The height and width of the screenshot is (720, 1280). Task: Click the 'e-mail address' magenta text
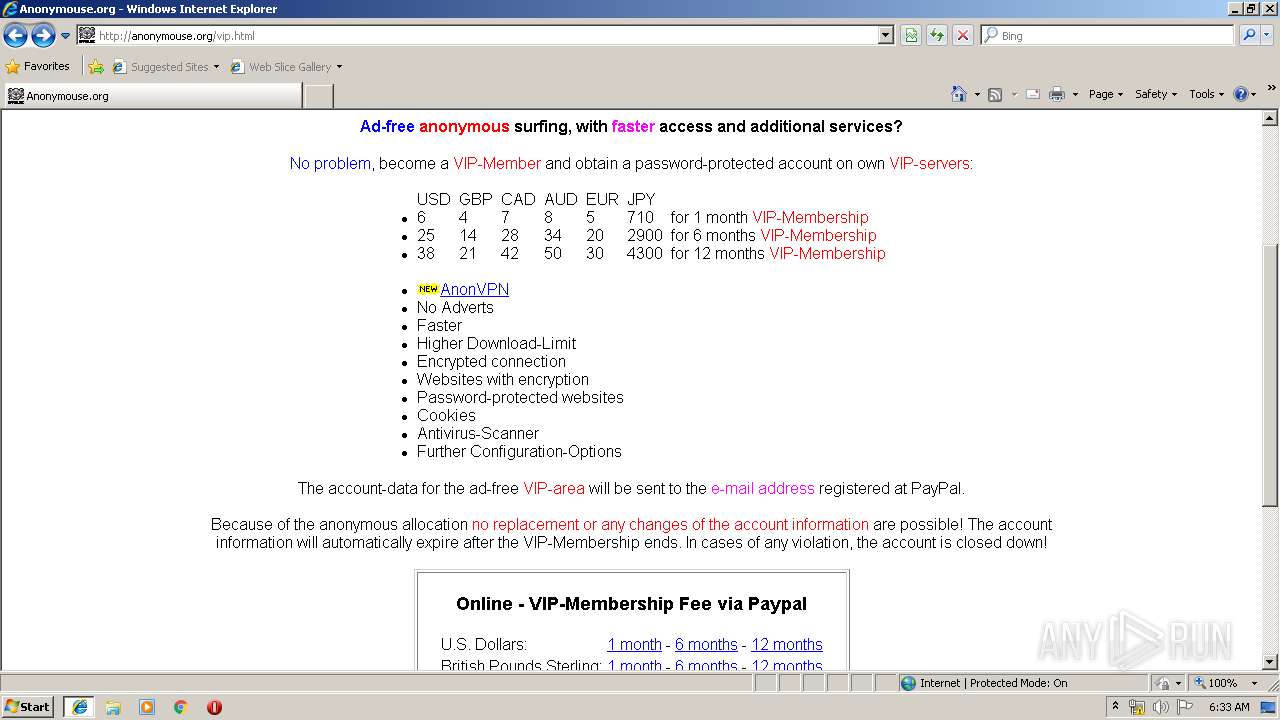point(762,488)
